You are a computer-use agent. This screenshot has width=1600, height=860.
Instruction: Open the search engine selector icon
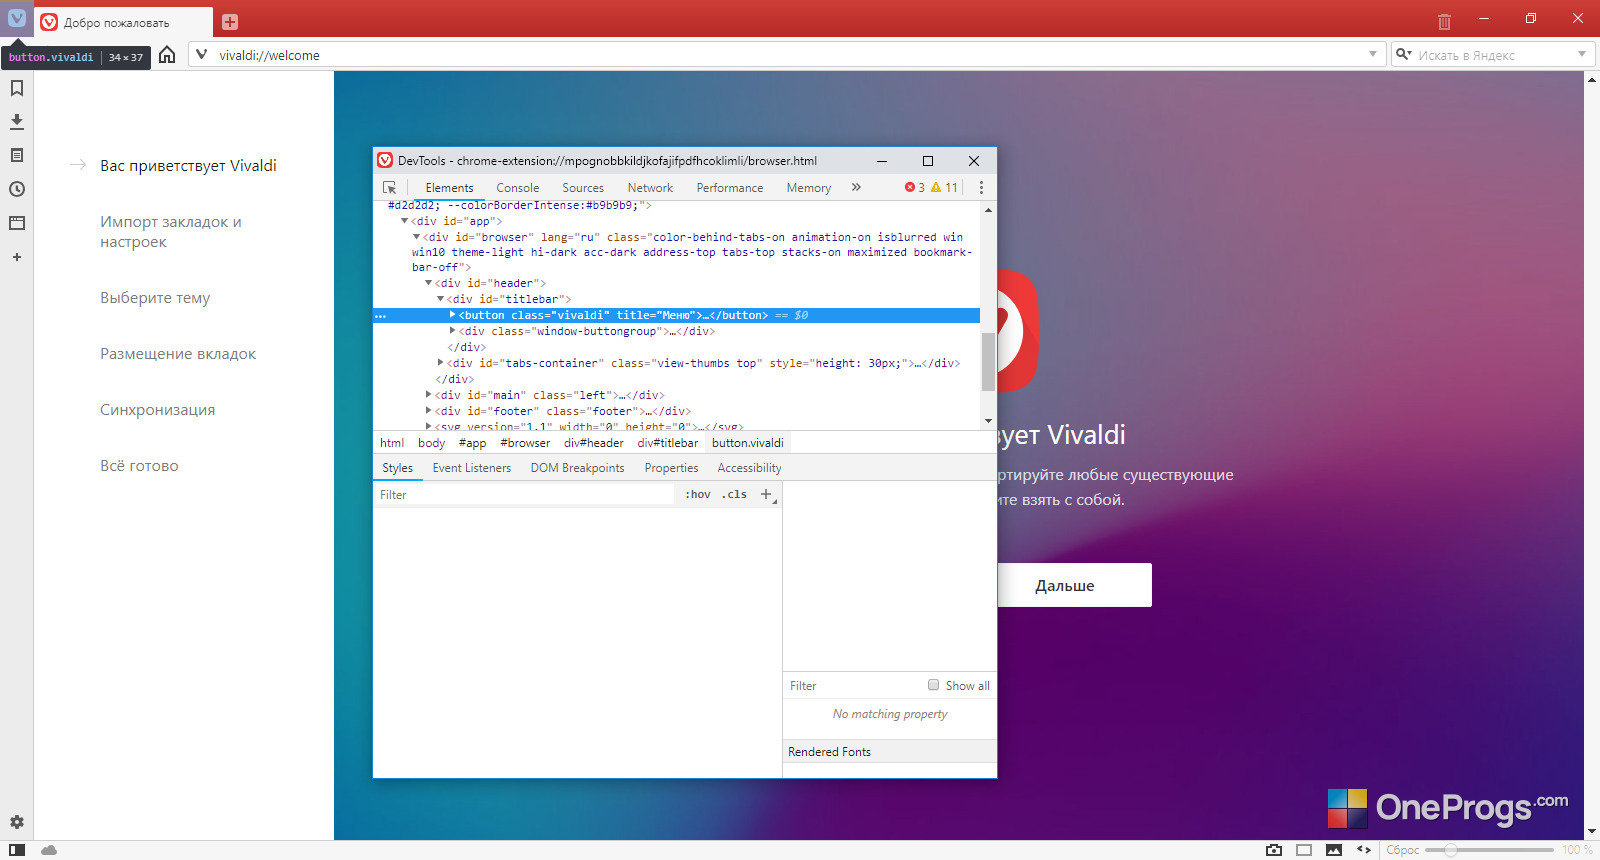point(1404,54)
